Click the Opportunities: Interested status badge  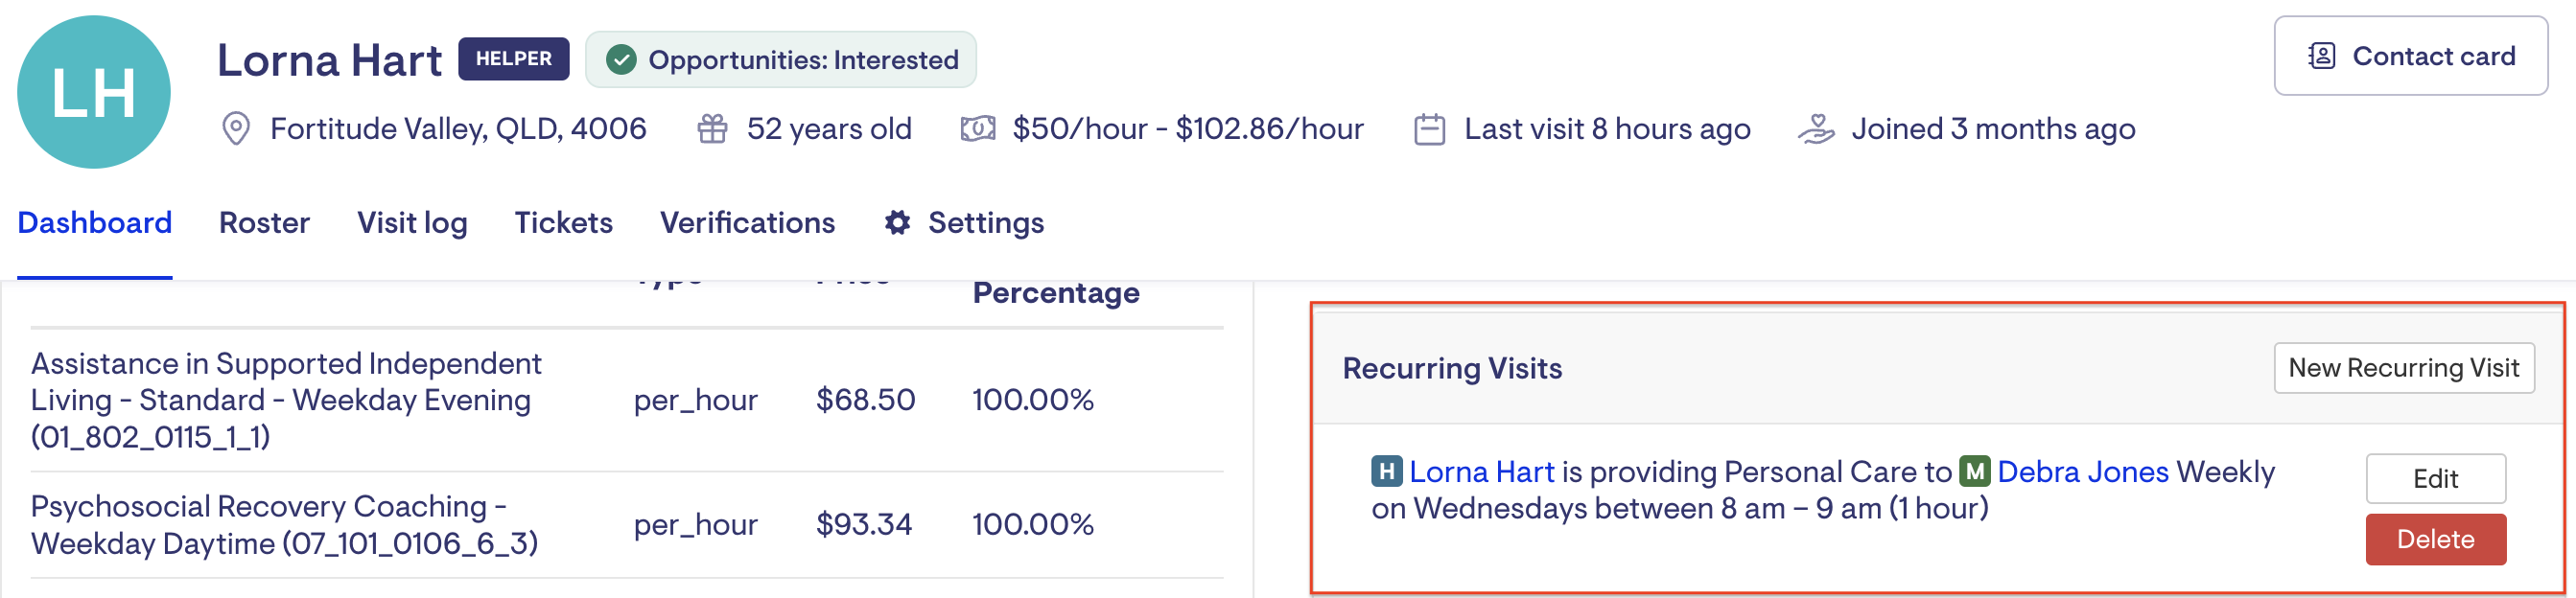click(781, 60)
